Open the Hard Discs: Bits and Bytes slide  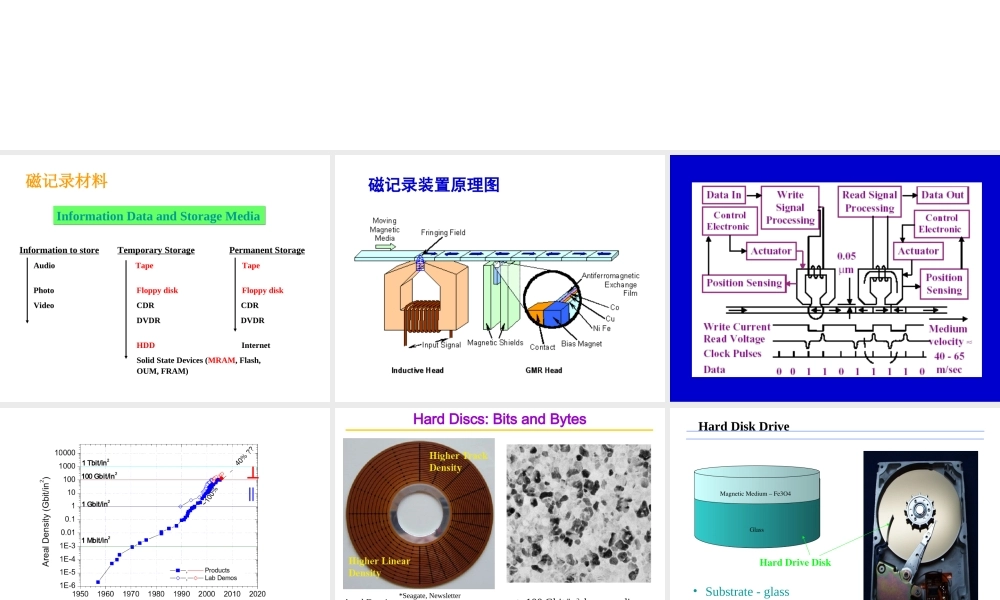point(498,419)
